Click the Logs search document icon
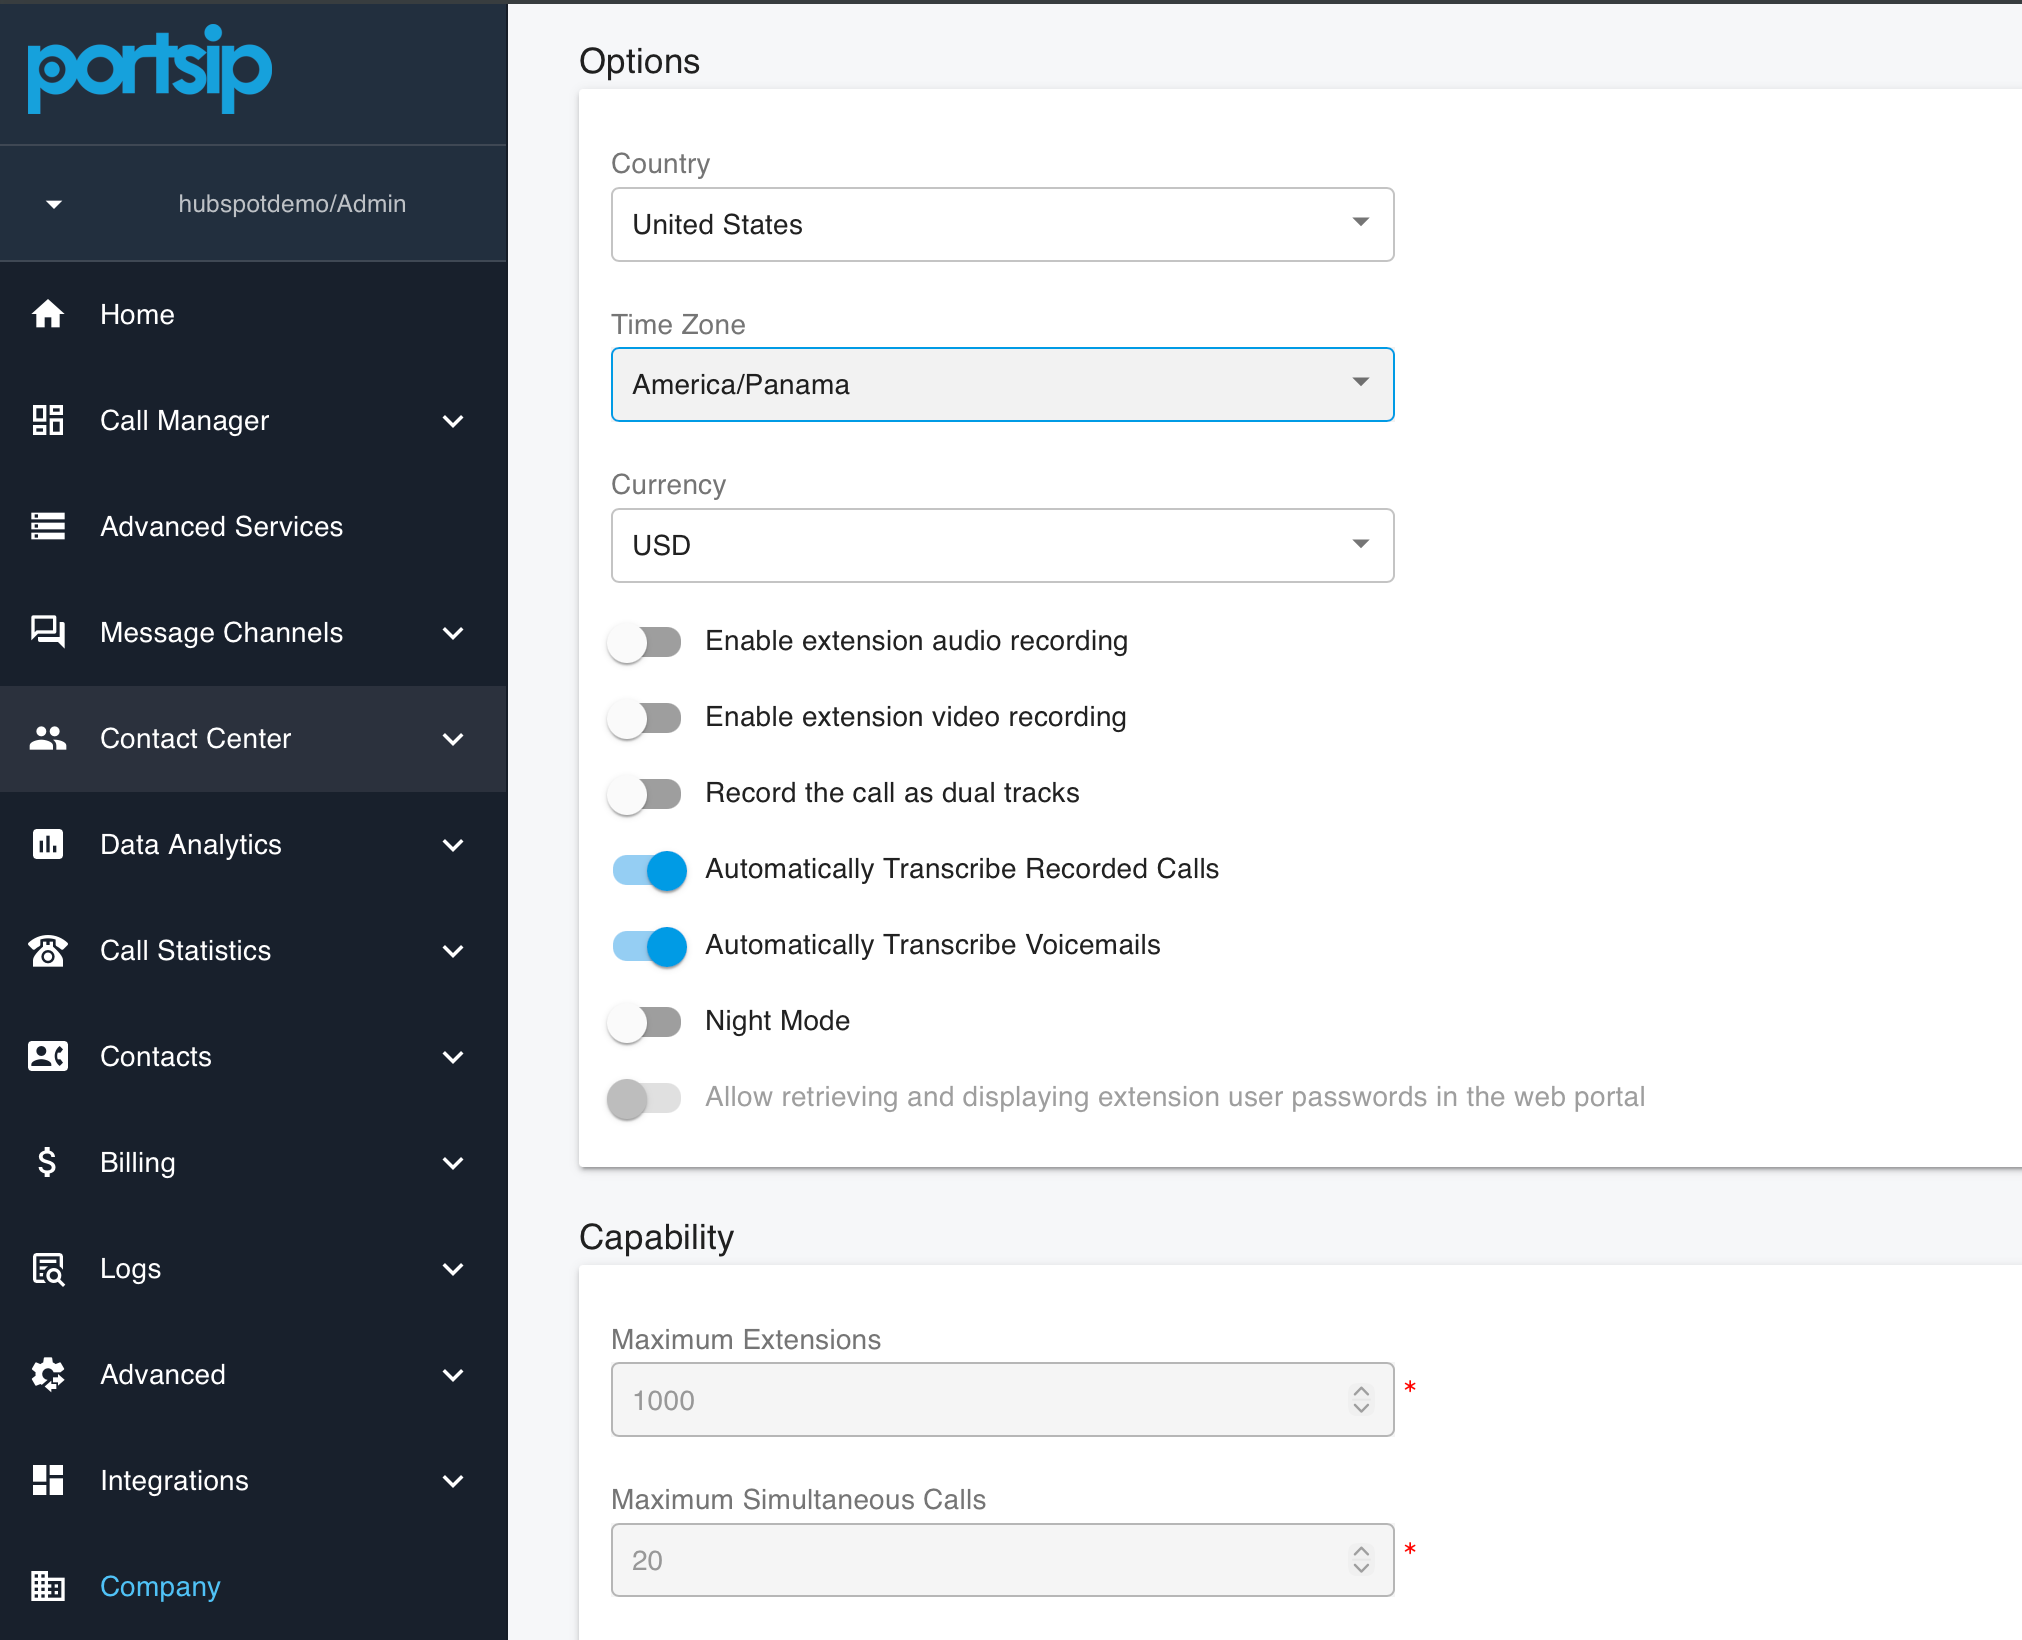The width and height of the screenshot is (2022, 1640). 47,1268
